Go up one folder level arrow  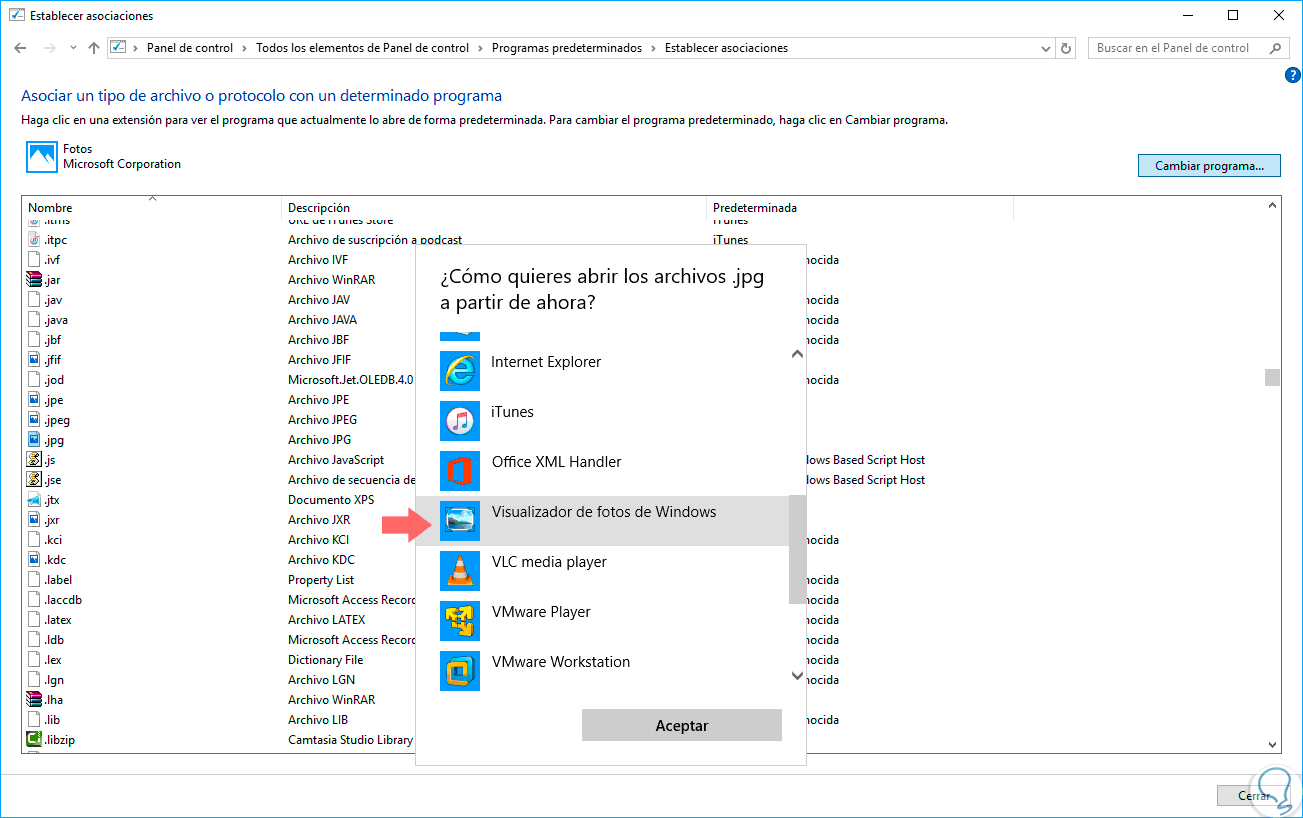[x=94, y=48]
